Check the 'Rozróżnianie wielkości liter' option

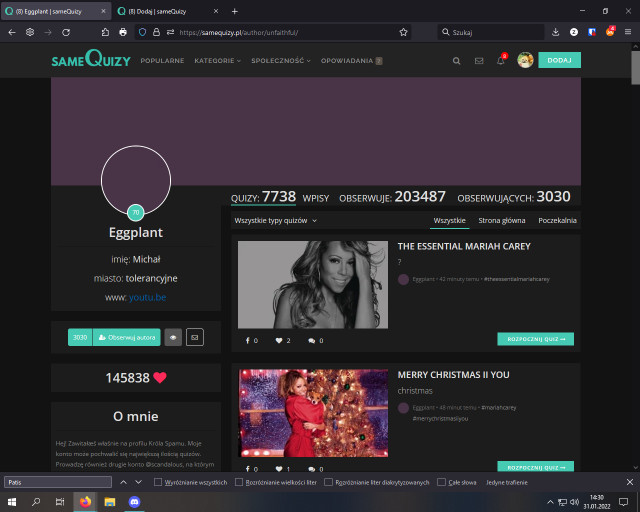coord(239,482)
